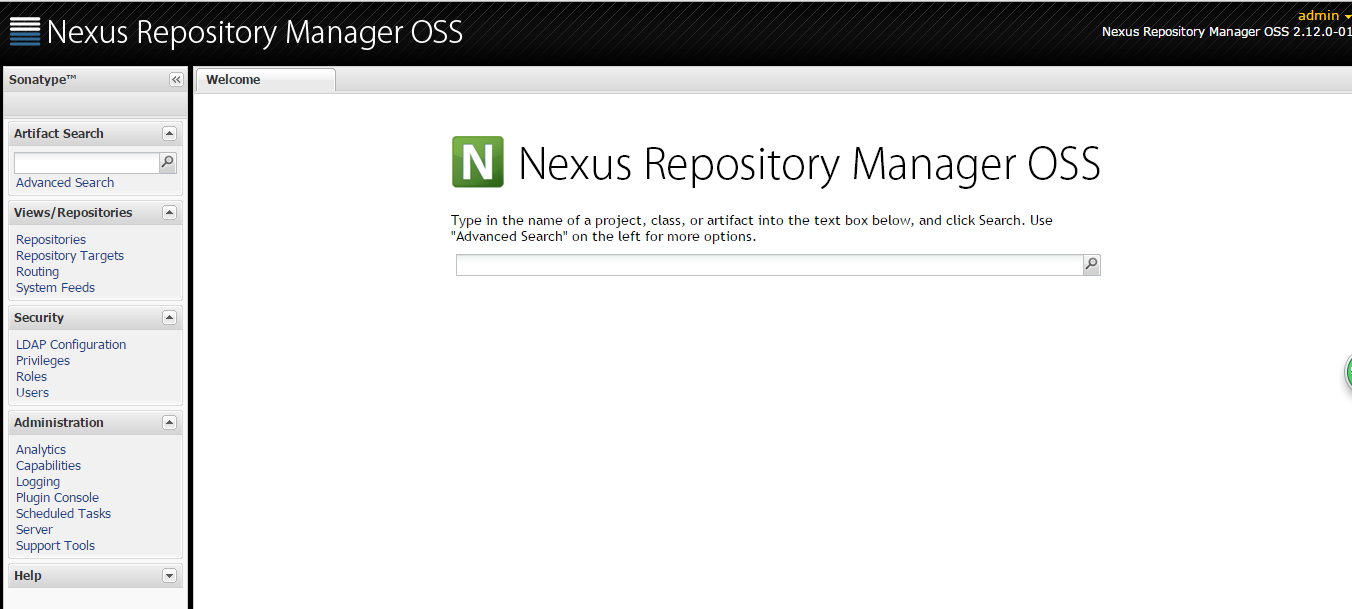The width and height of the screenshot is (1352, 609).
Task: Open Analytics under Administration
Action: 41,450
